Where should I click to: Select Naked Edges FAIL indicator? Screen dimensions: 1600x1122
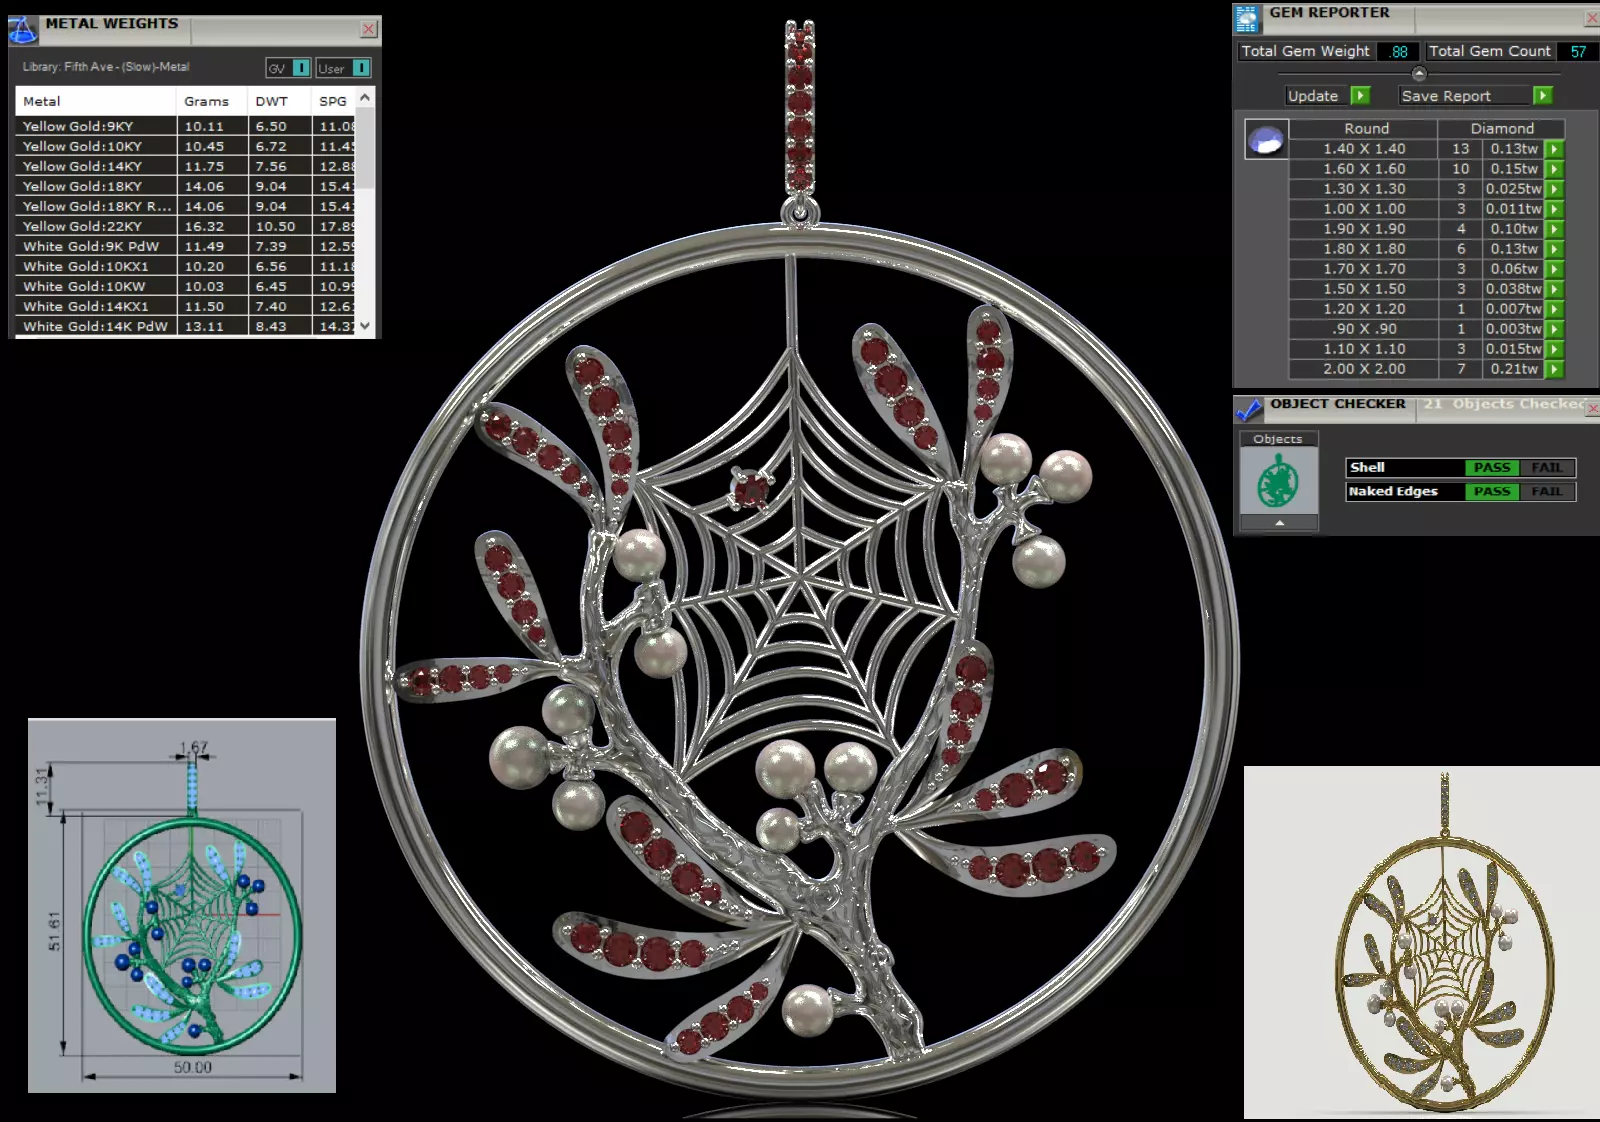click(1547, 491)
